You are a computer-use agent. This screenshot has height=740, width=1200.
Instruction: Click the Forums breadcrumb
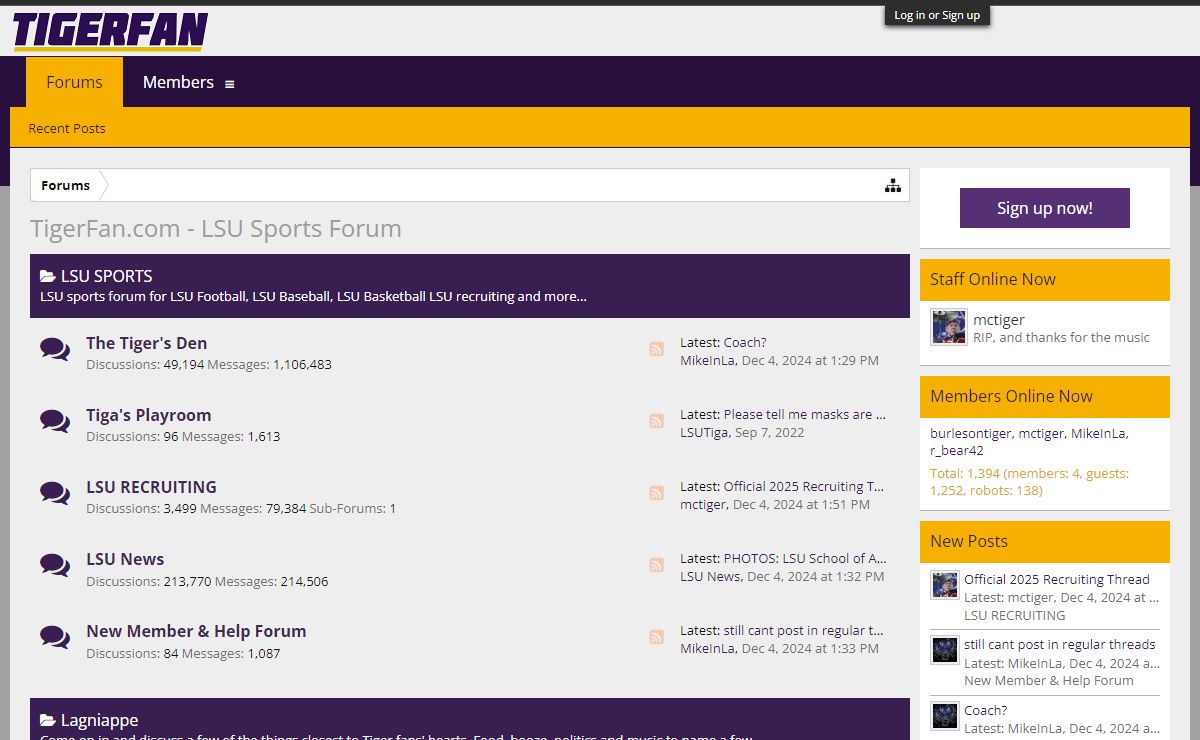click(65, 185)
